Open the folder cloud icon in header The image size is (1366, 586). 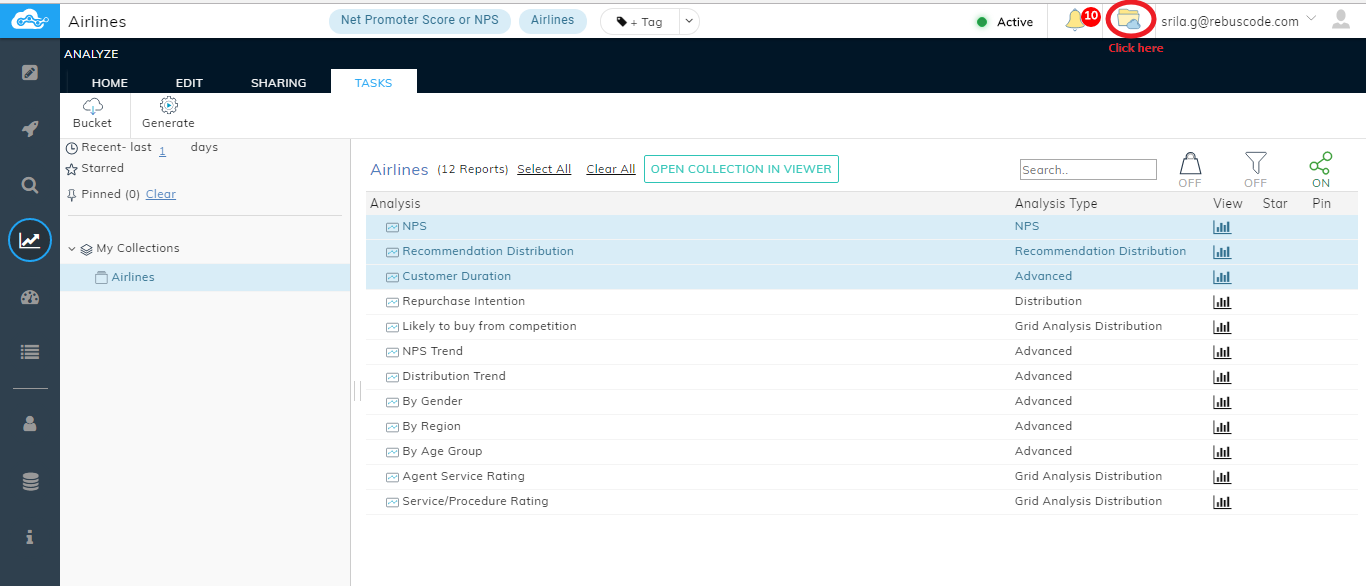click(x=1129, y=19)
